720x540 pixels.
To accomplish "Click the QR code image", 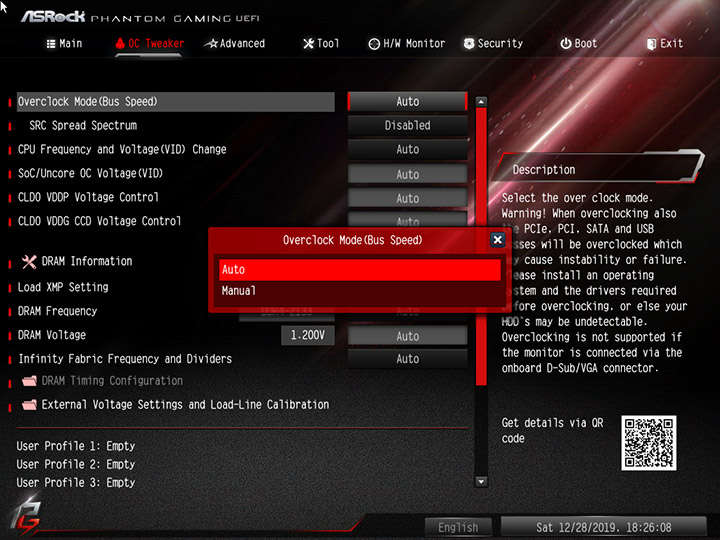I will pyautogui.click(x=648, y=443).
